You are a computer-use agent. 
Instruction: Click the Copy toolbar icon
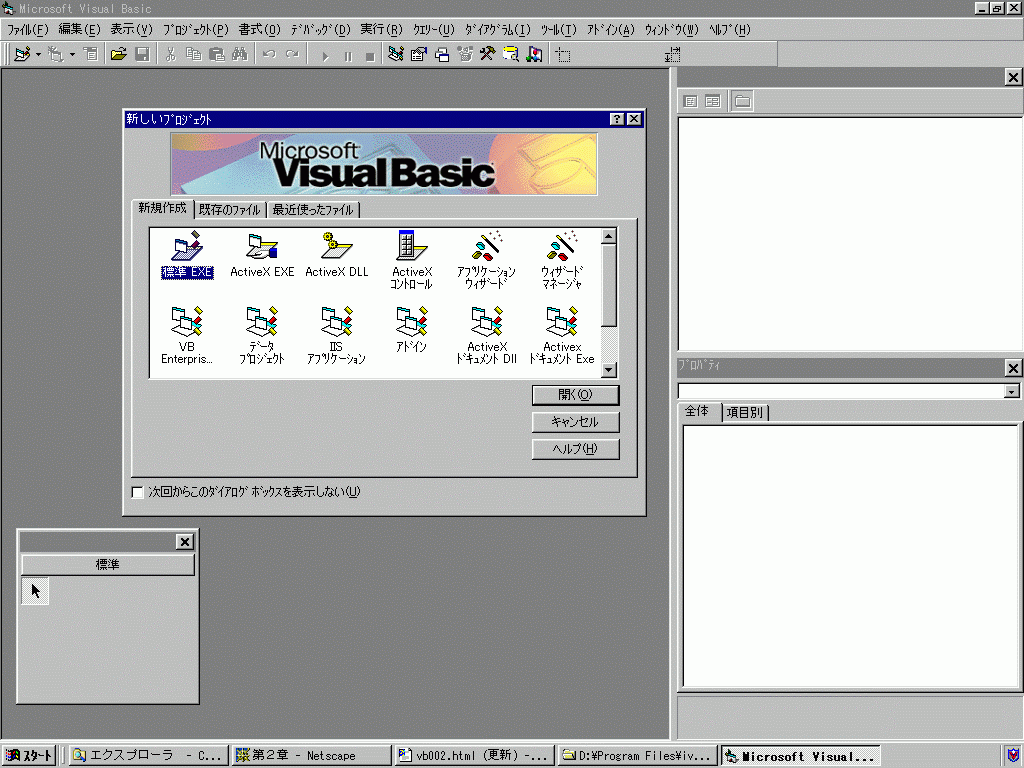tap(193, 54)
